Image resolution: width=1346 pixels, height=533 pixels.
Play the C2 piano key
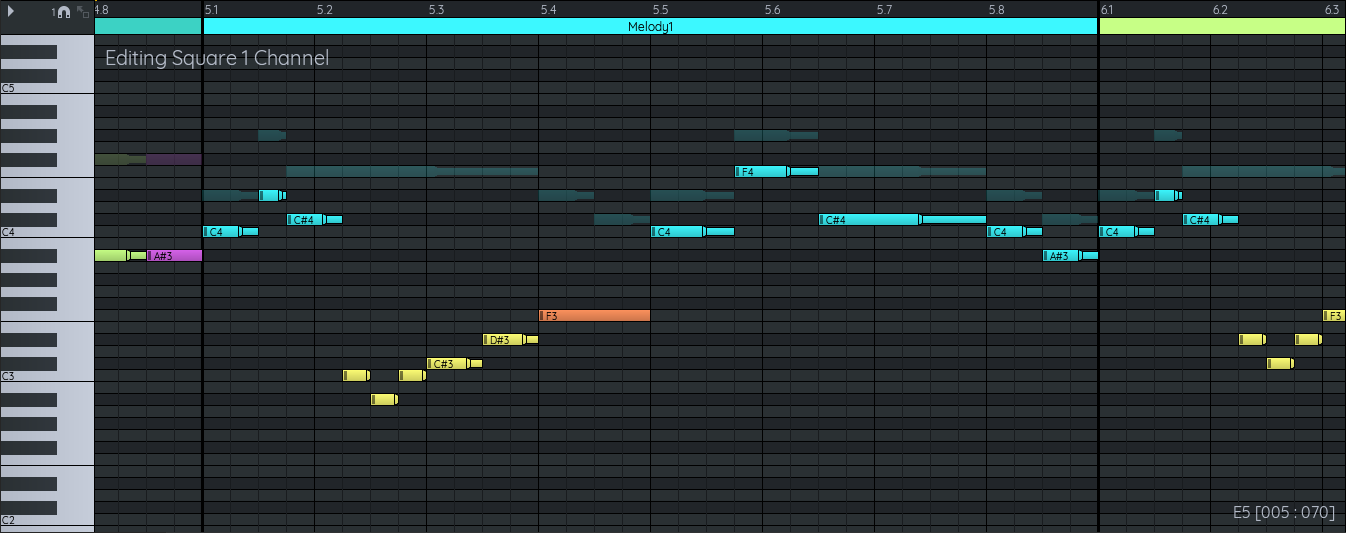[47, 519]
